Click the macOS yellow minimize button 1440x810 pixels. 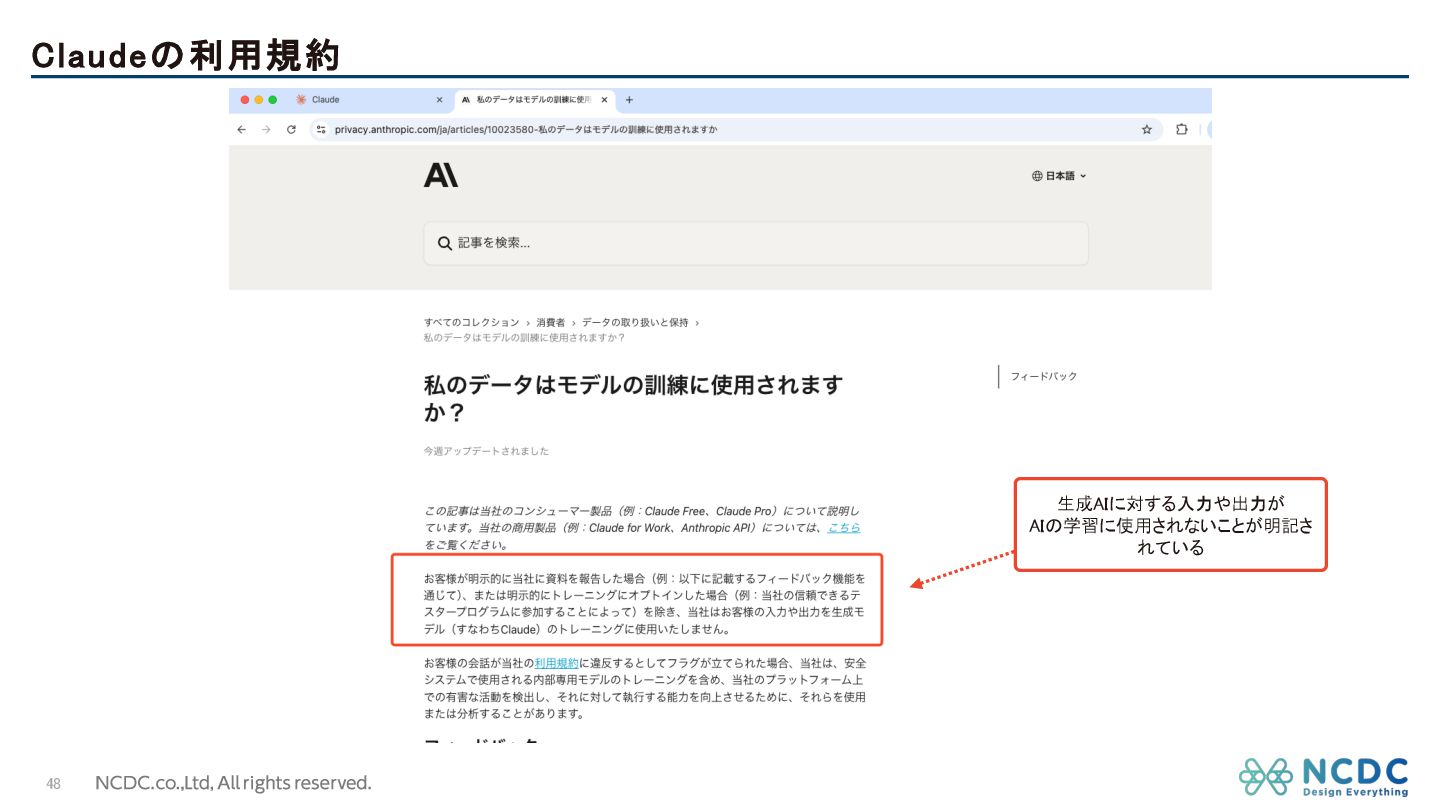(x=258, y=100)
